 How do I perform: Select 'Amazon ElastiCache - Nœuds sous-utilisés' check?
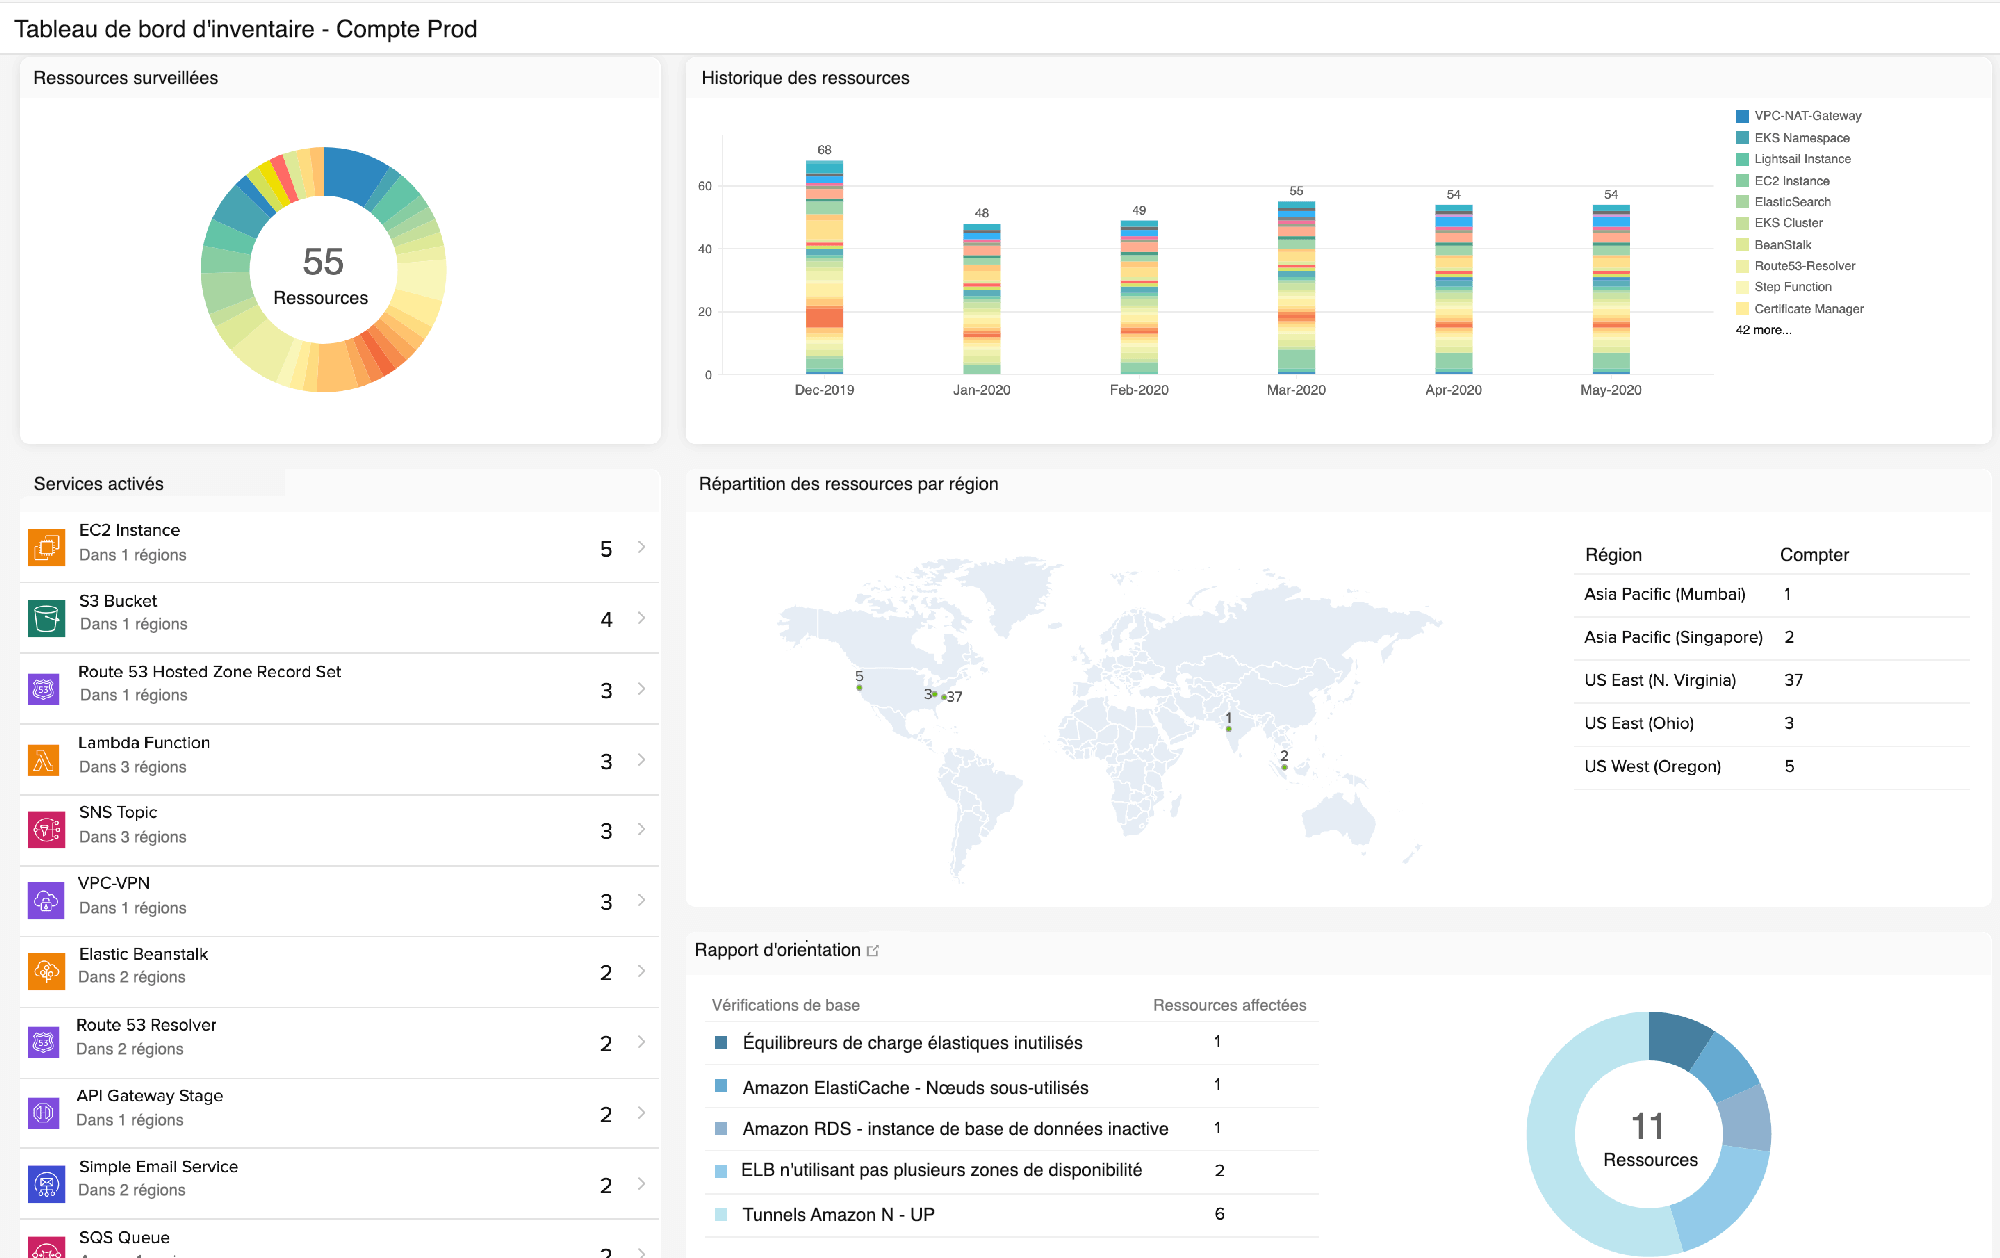[1012, 1087]
